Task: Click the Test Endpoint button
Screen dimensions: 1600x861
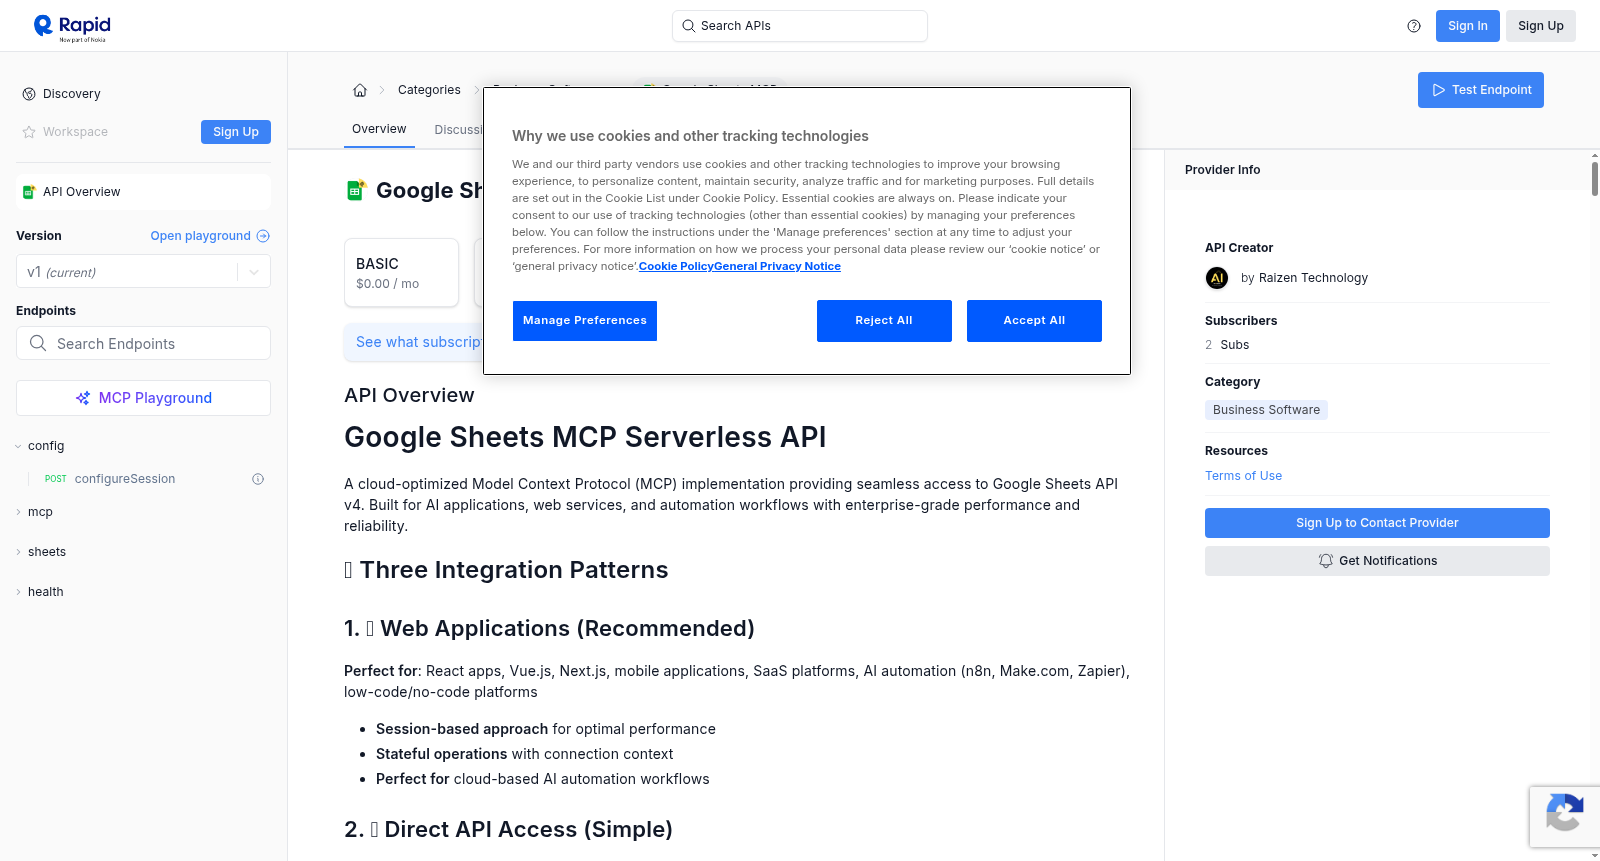Action: [1480, 90]
